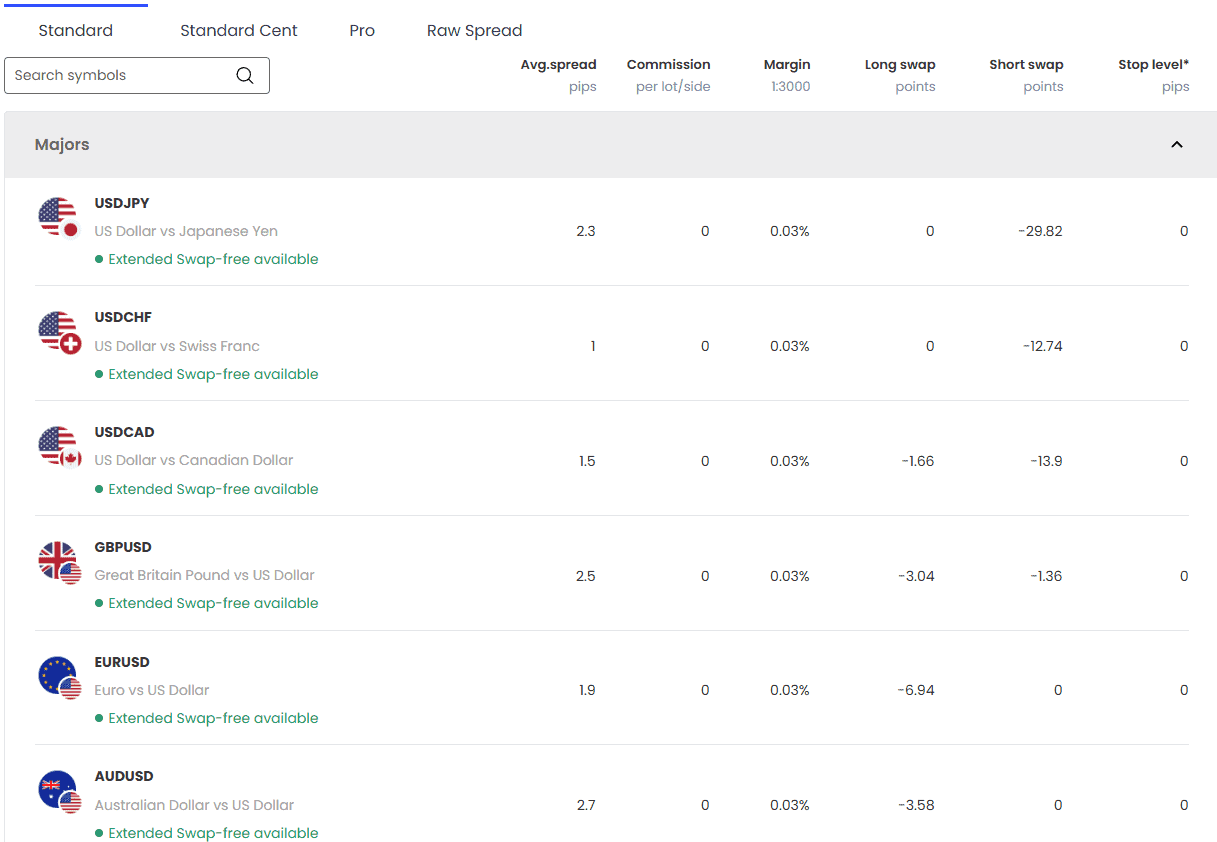Click AUDUSD average spread value 2.7
This screenshot has height=842, width=1217.
586,805
